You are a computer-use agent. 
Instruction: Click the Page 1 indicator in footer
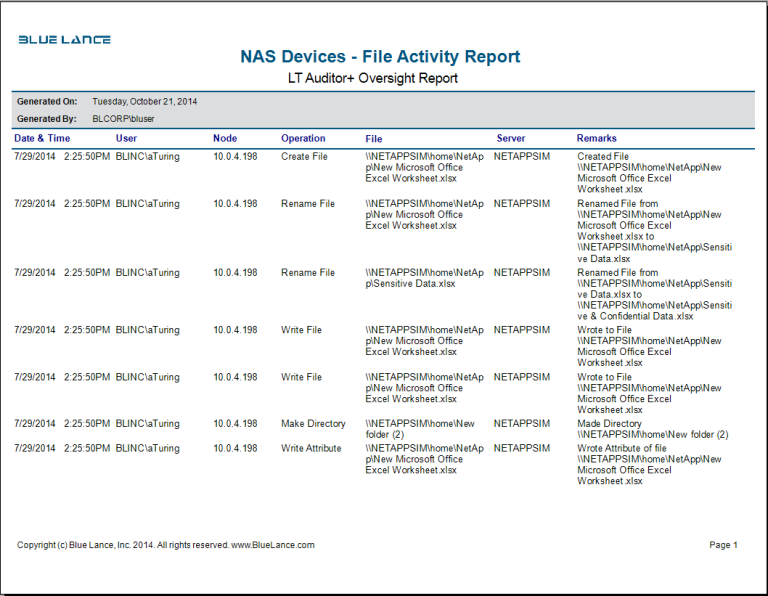[722, 545]
